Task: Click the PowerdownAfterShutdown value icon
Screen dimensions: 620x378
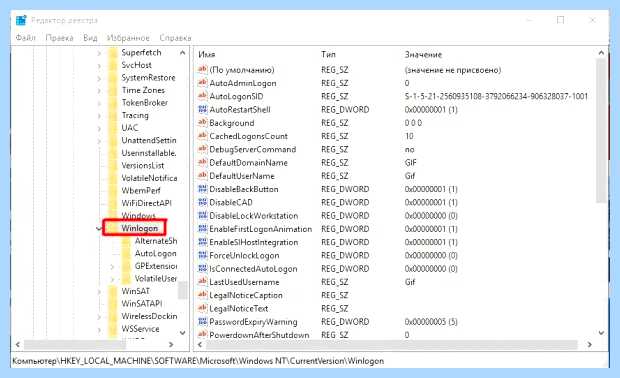Action: (x=202, y=335)
